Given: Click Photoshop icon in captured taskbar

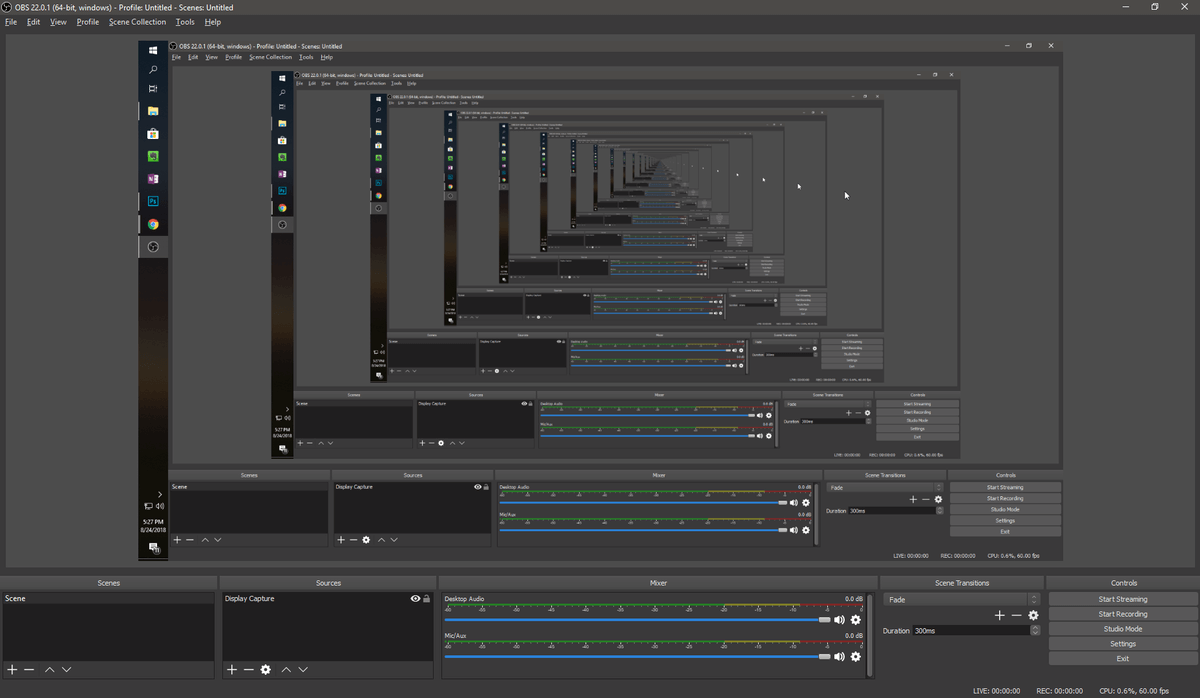Looking at the screenshot, I should pyautogui.click(x=153, y=201).
